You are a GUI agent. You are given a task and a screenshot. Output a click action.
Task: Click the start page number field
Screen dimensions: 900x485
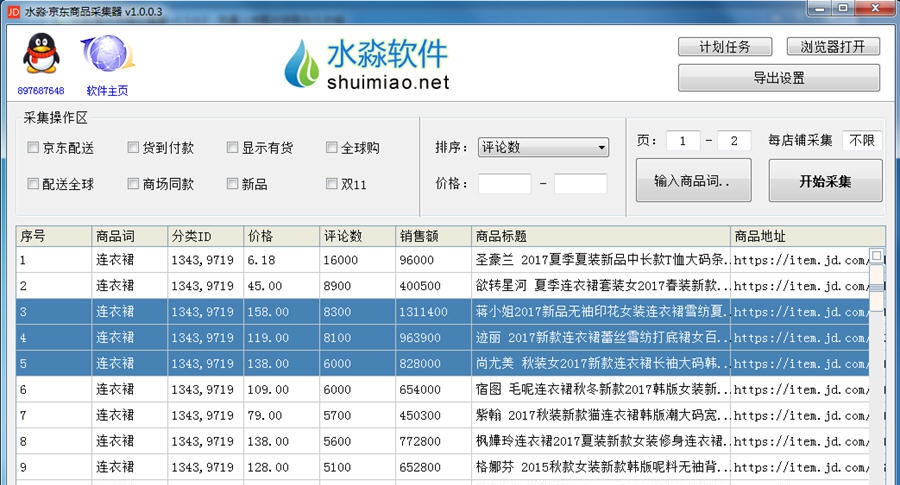pyautogui.click(x=683, y=141)
